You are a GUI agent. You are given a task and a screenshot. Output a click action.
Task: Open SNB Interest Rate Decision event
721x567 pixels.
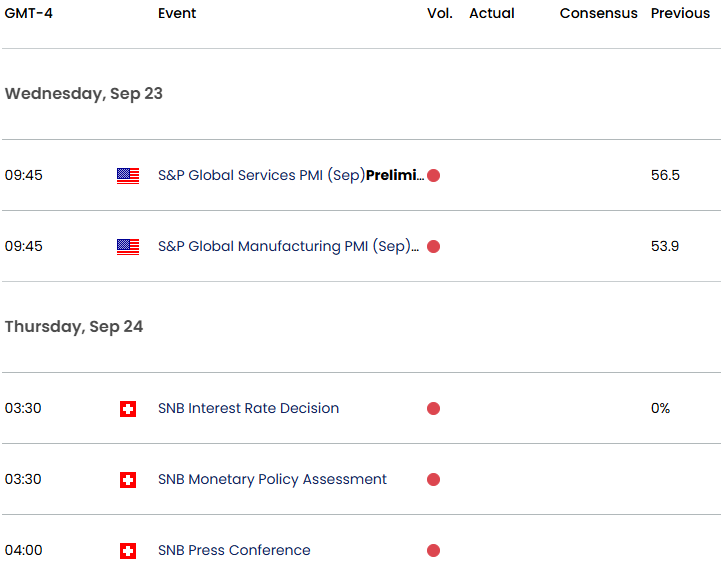pyautogui.click(x=248, y=408)
